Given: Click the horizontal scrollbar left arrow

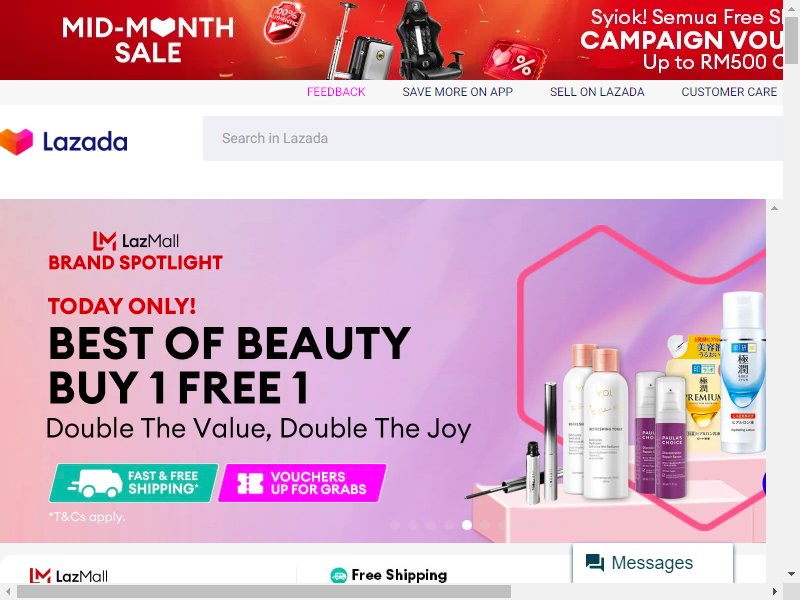Looking at the screenshot, I should (8, 592).
